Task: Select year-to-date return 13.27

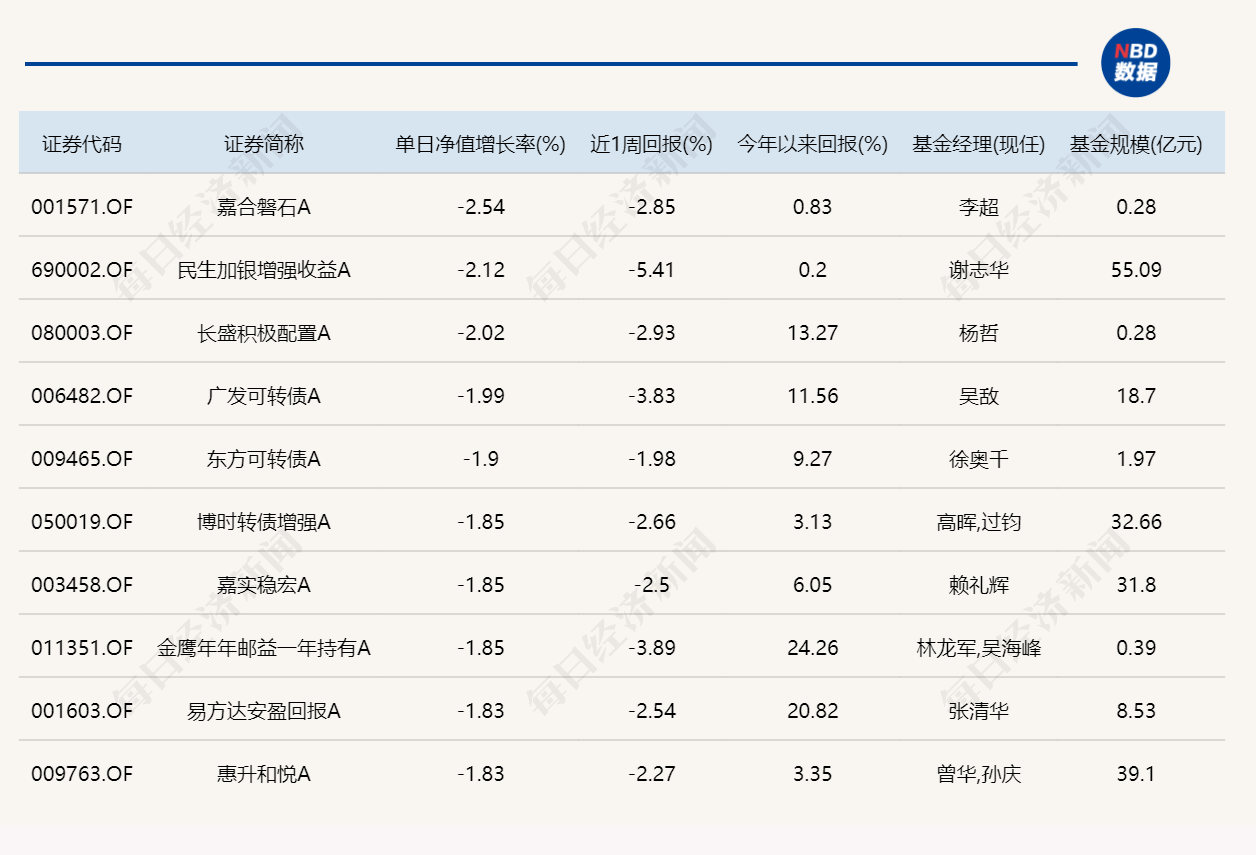Action: 812,333
